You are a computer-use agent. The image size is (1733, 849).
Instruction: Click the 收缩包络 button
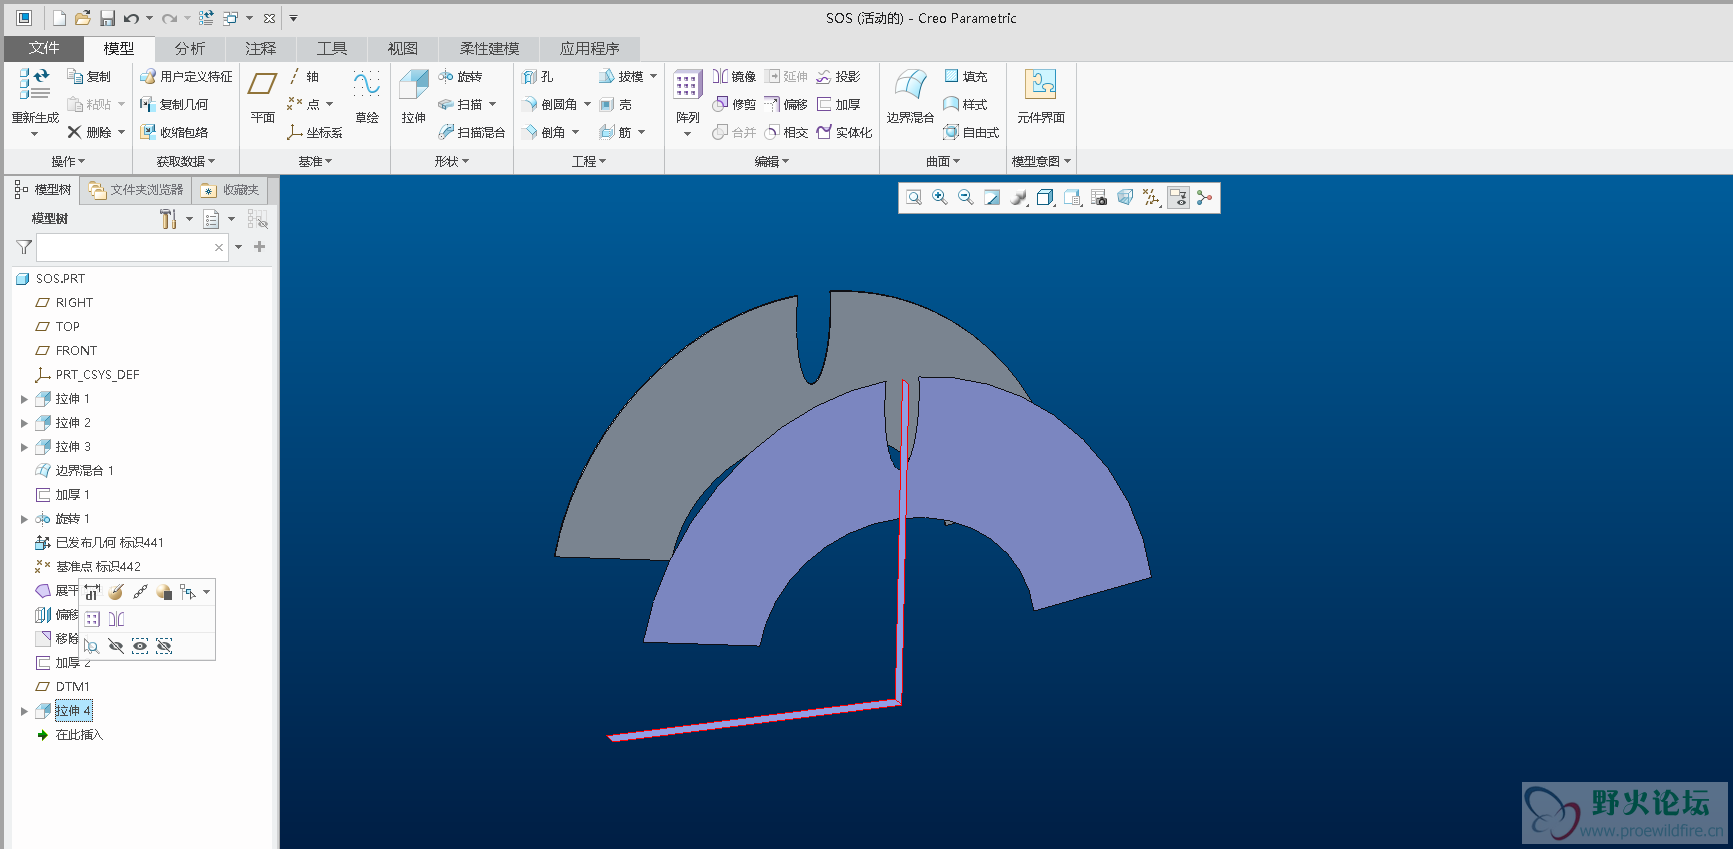pyautogui.click(x=174, y=132)
